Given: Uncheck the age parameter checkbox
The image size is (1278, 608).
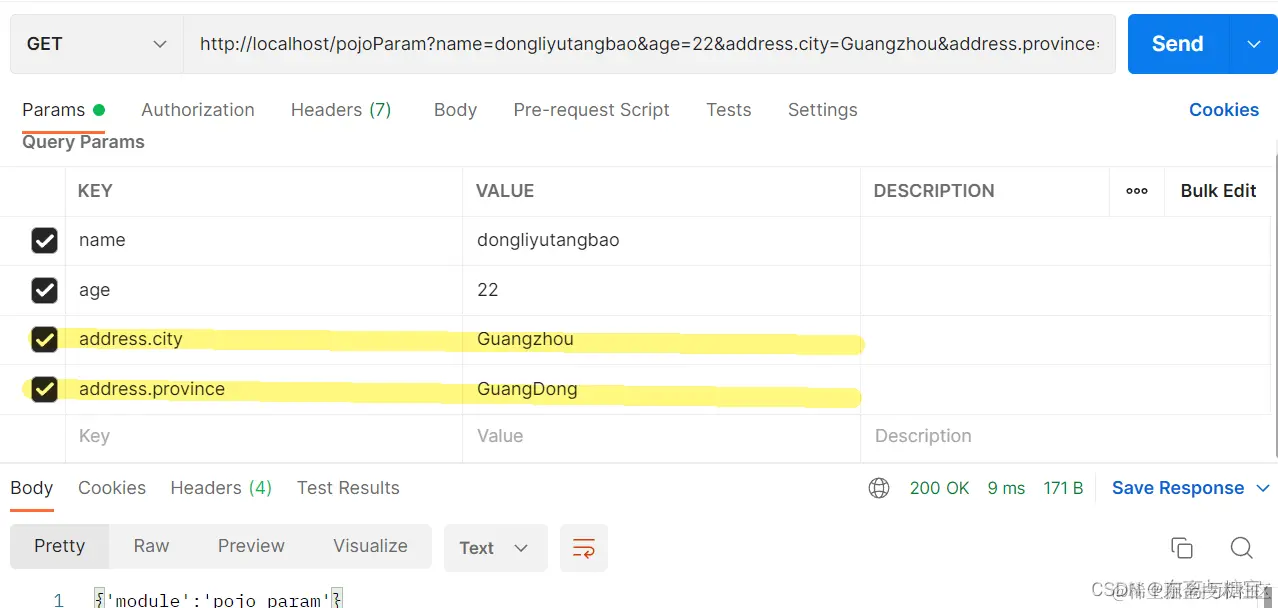Looking at the screenshot, I should click(44, 290).
